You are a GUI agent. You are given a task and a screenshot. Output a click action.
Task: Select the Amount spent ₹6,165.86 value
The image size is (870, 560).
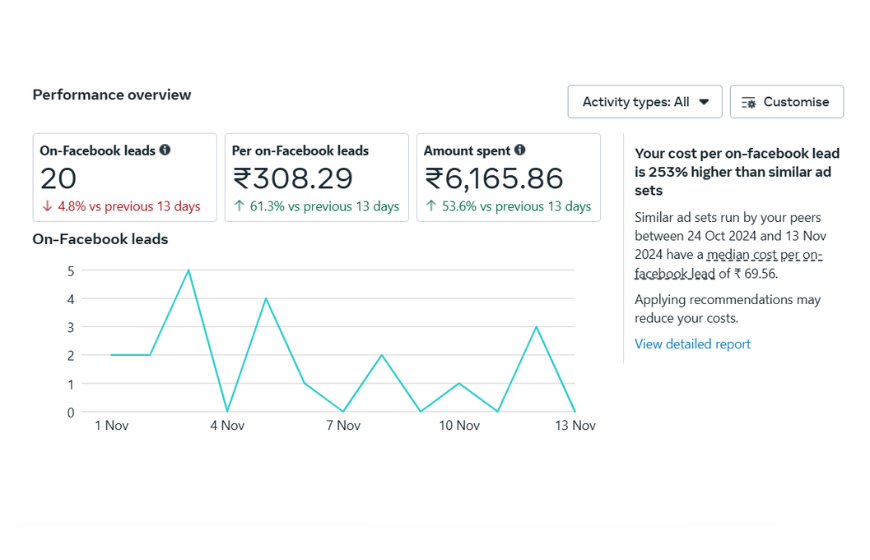coord(494,179)
